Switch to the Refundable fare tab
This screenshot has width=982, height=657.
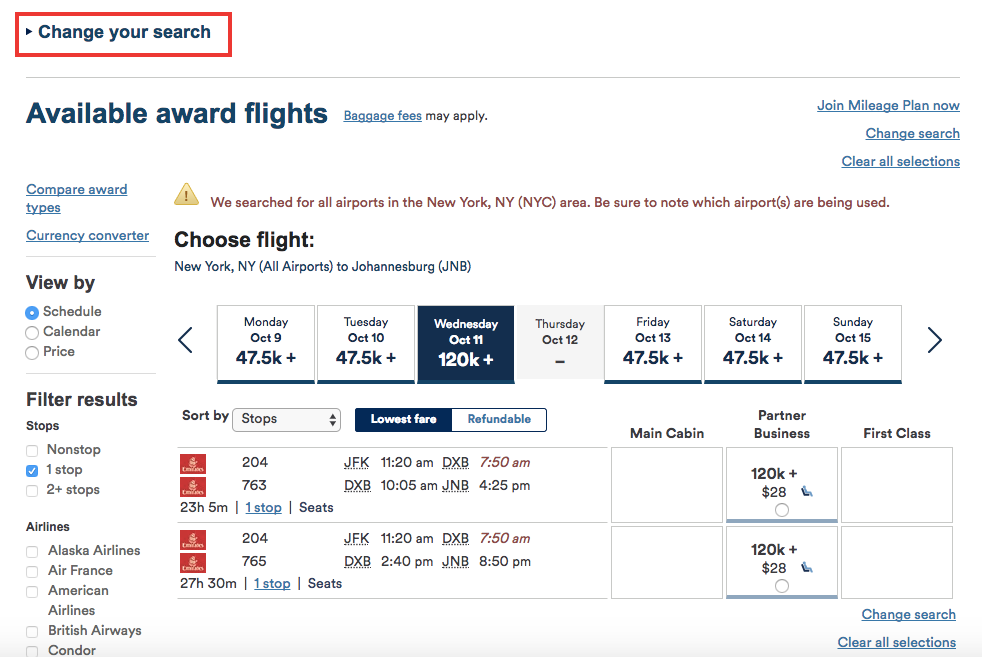click(499, 419)
